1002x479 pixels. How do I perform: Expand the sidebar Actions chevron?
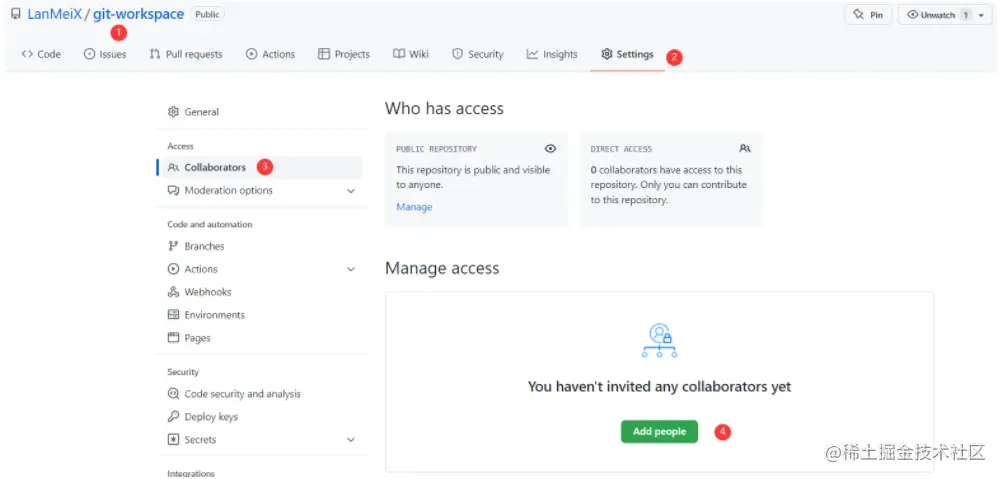(x=351, y=270)
